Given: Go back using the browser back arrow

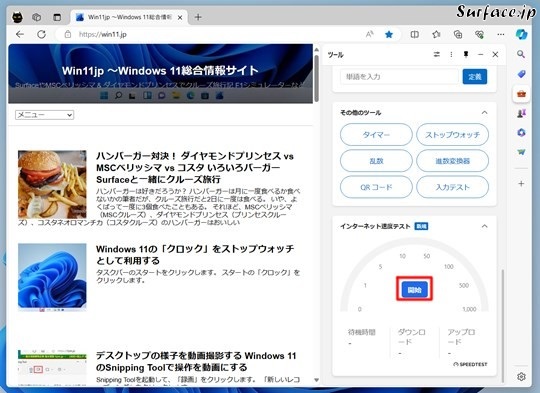Looking at the screenshot, I should click(x=20, y=34).
